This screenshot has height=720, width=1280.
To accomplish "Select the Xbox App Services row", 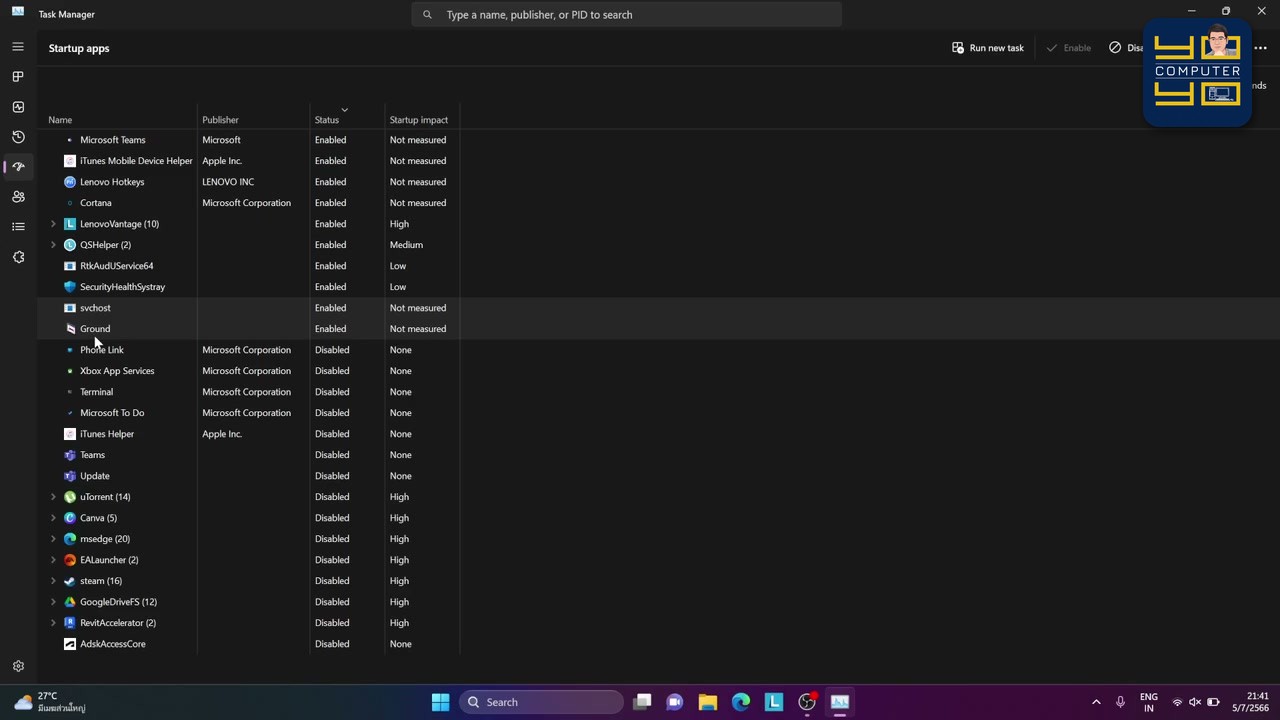I will click(x=660, y=371).
